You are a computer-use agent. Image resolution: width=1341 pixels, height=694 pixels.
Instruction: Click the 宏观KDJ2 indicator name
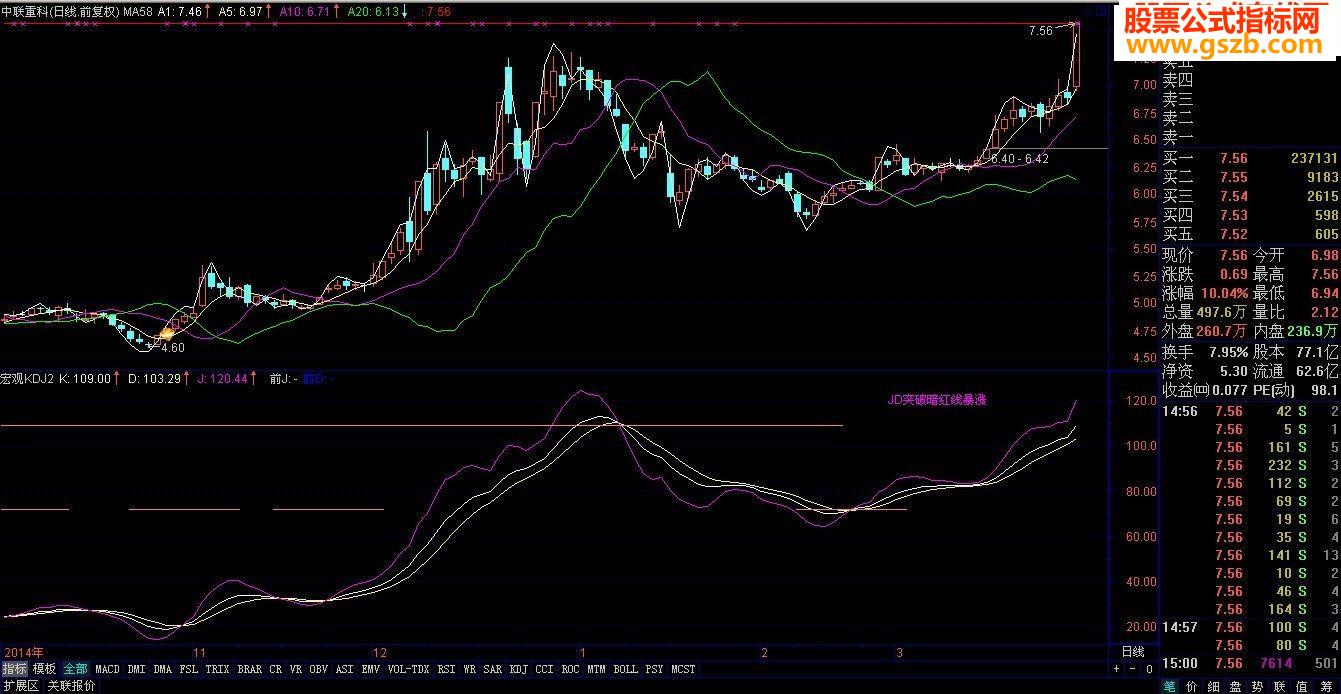pyautogui.click(x=28, y=379)
